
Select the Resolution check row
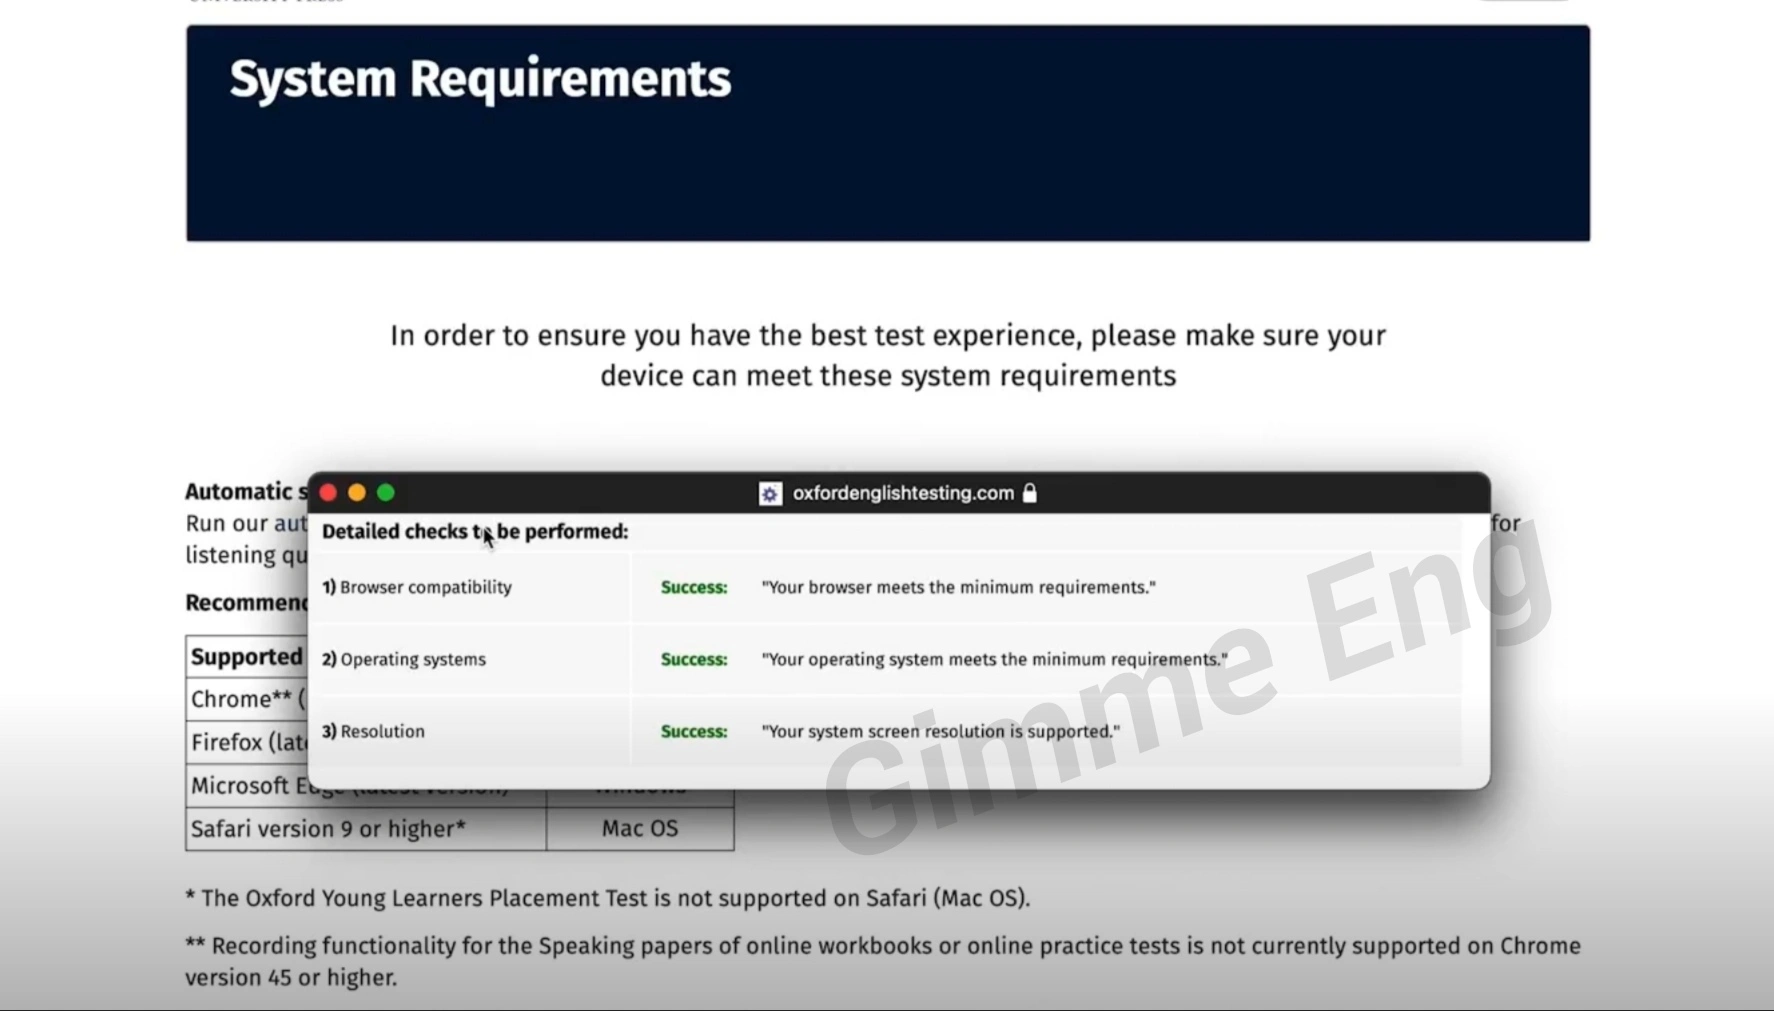pyautogui.click(x=382, y=732)
